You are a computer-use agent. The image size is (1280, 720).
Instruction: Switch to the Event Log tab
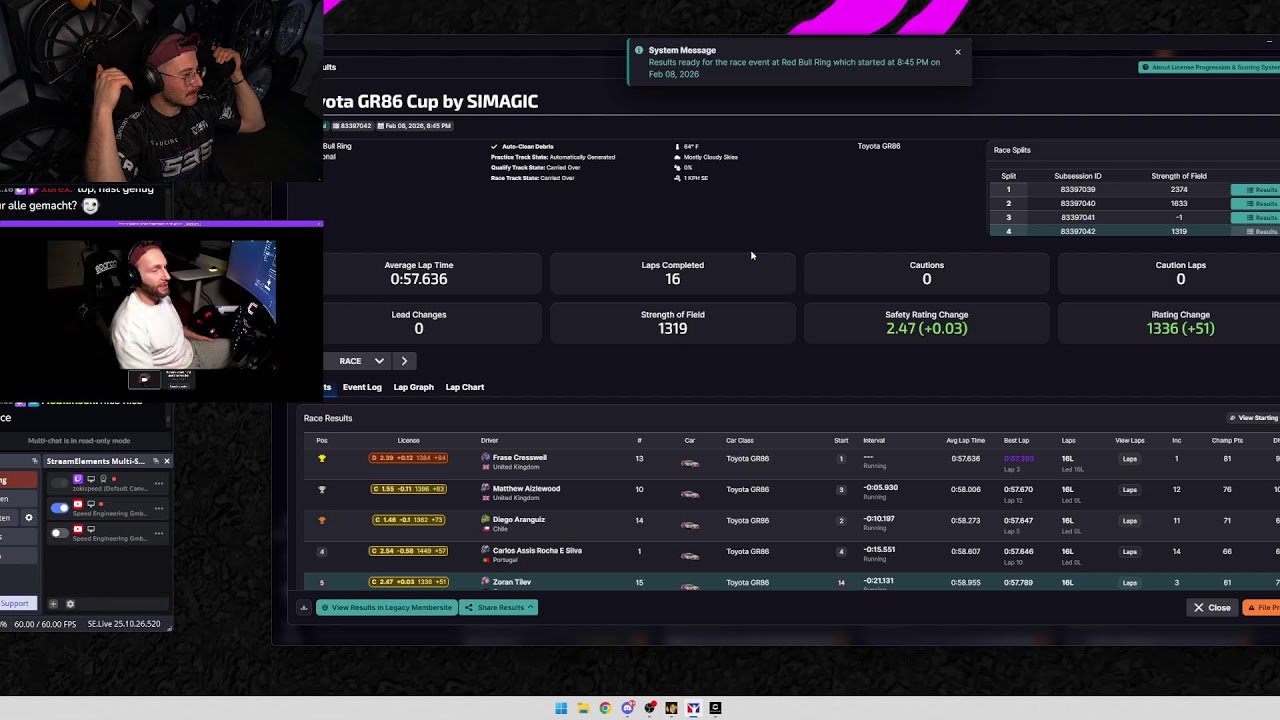click(362, 387)
